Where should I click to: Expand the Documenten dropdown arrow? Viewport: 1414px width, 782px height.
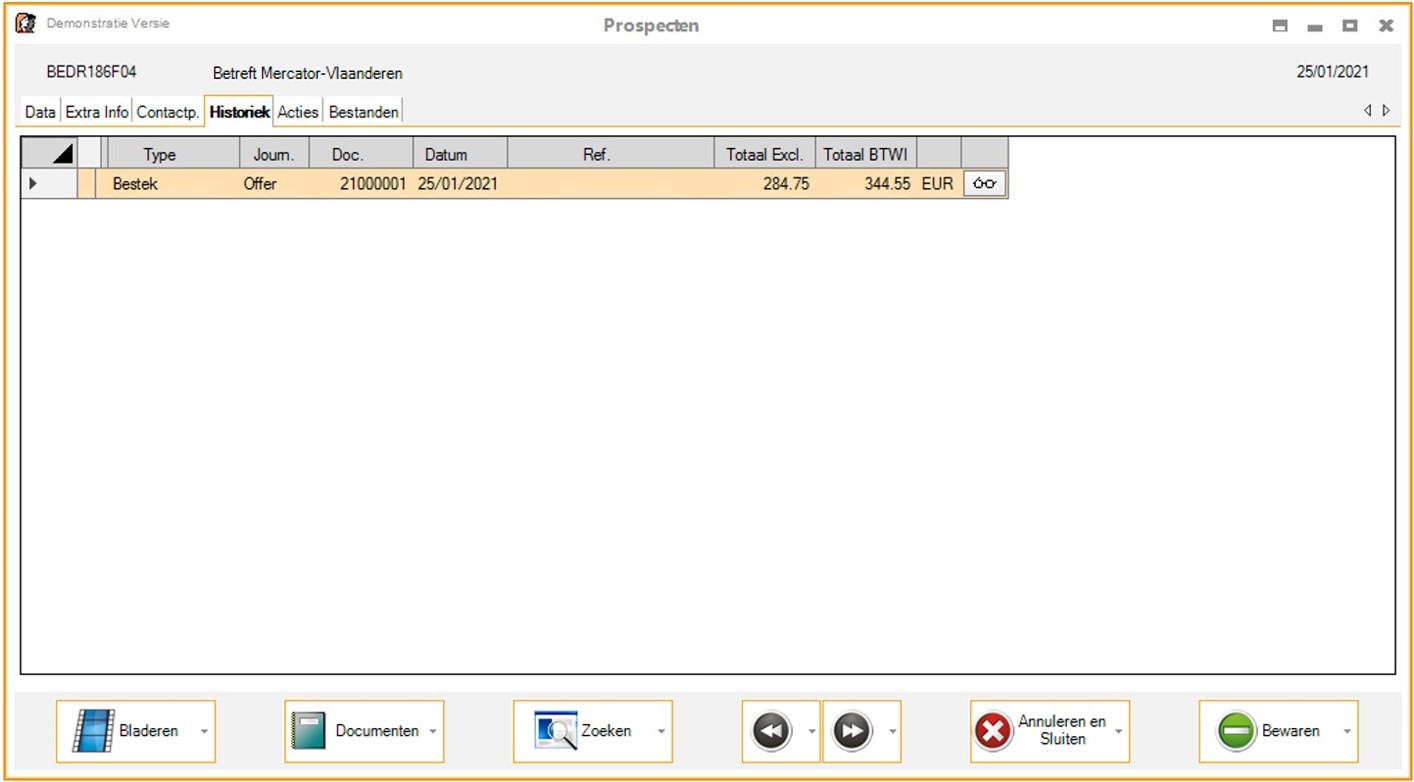tap(433, 731)
